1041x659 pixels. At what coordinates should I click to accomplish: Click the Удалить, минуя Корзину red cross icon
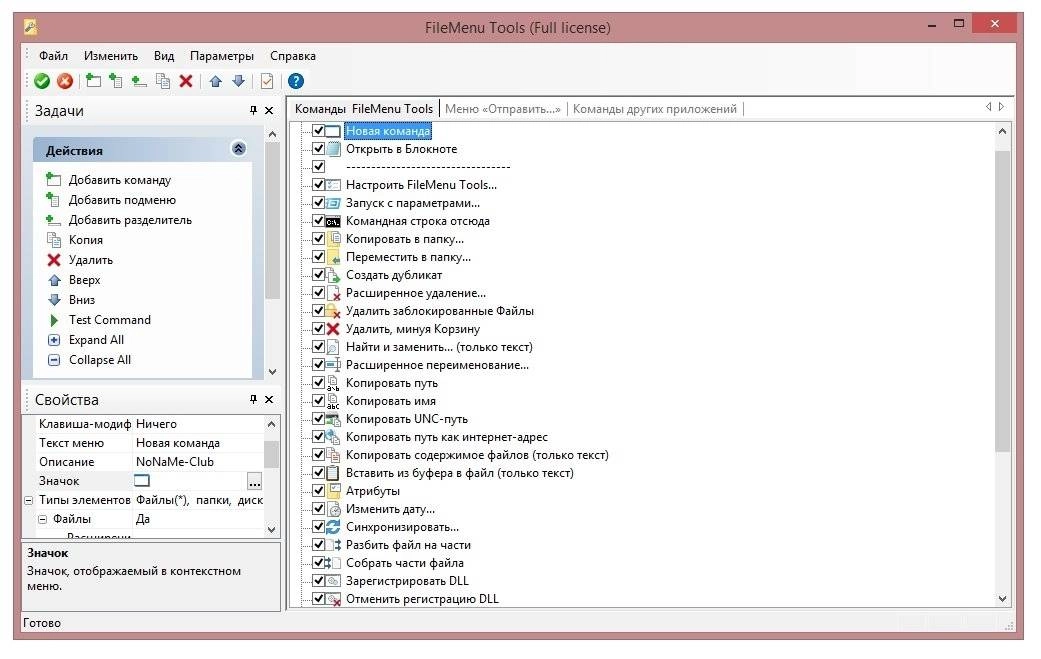(x=333, y=329)
